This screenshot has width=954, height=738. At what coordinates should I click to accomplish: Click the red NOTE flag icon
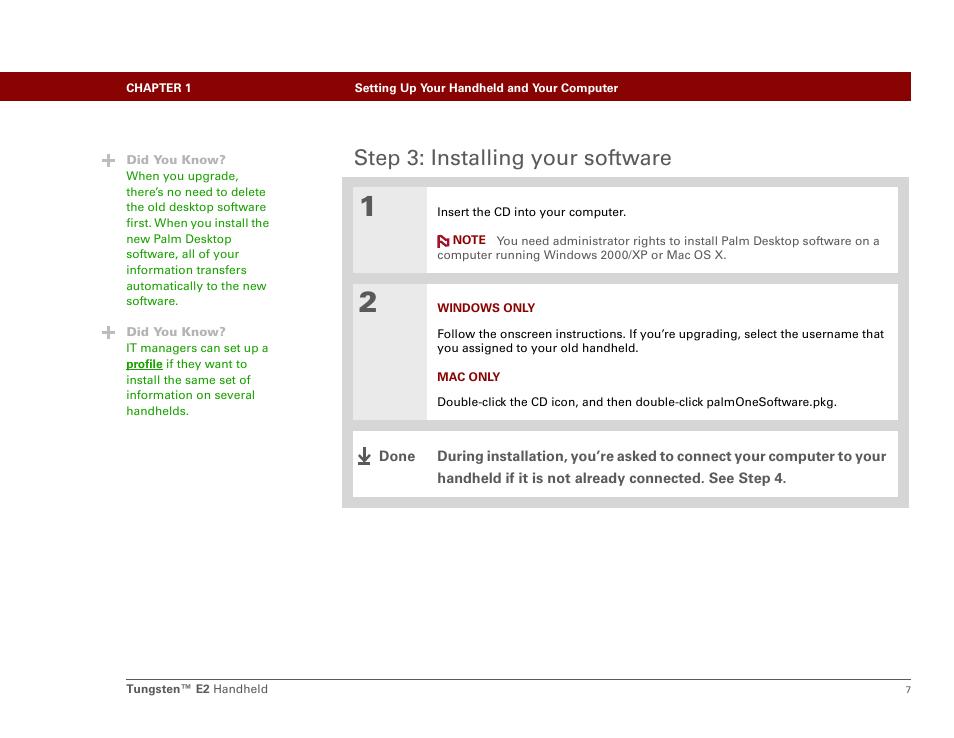[x=443, y=241]
